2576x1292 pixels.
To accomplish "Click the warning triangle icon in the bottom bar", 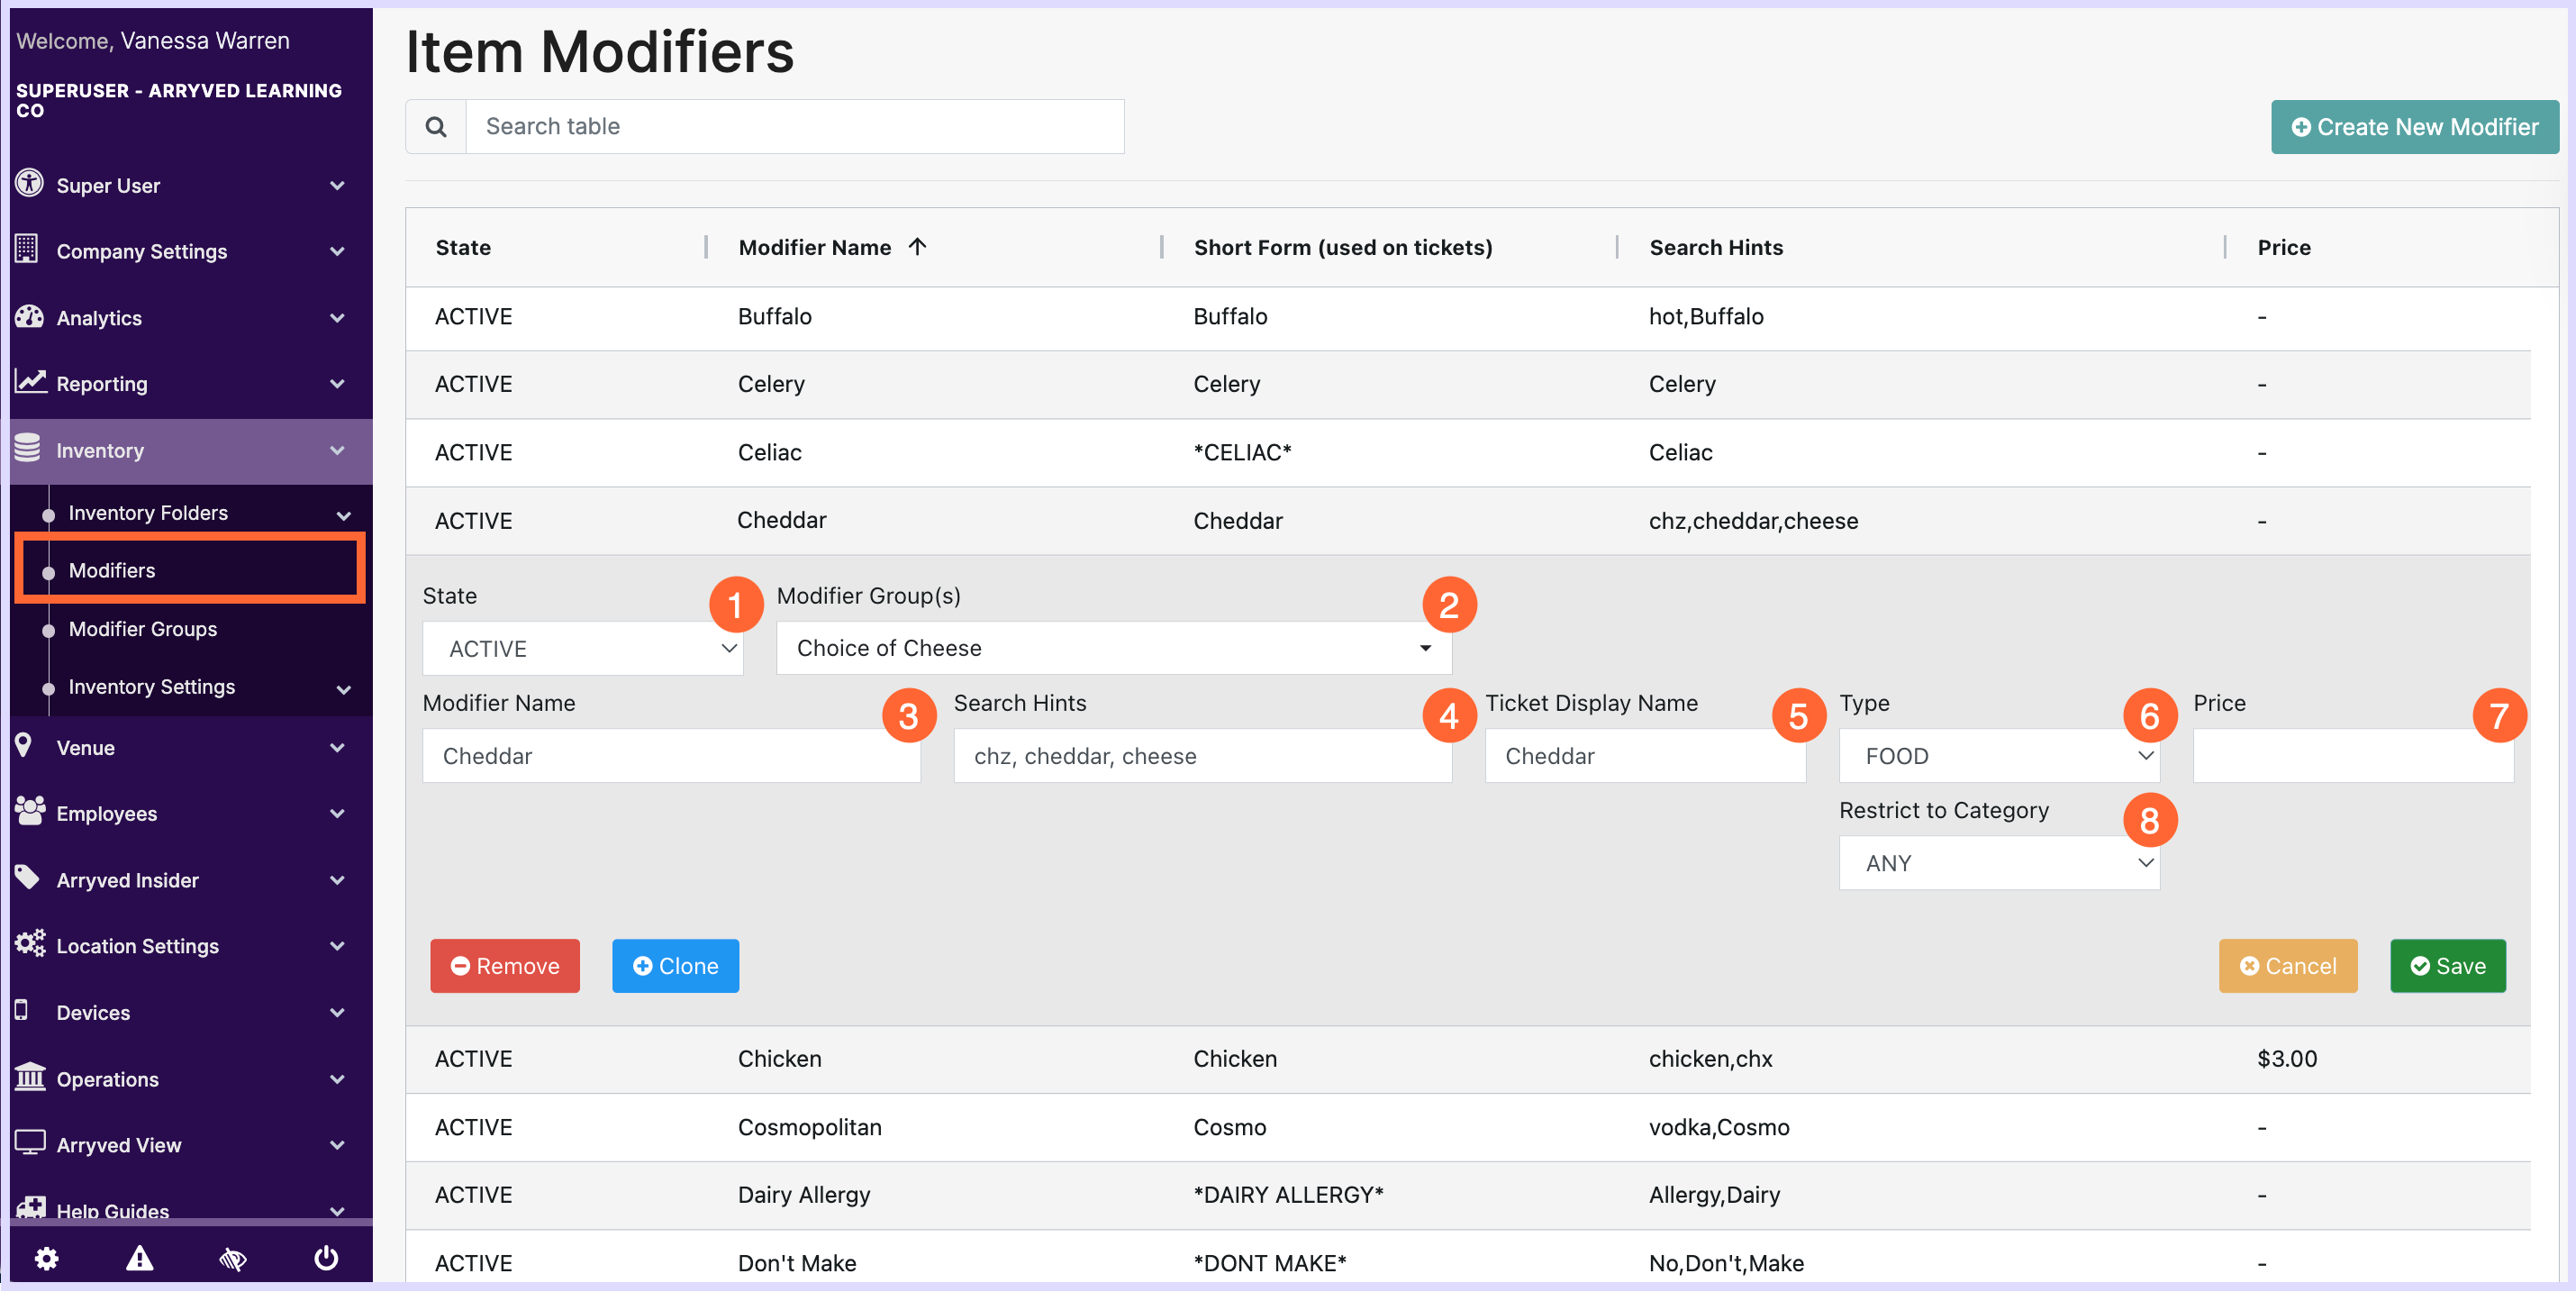I will point(140,1258).
